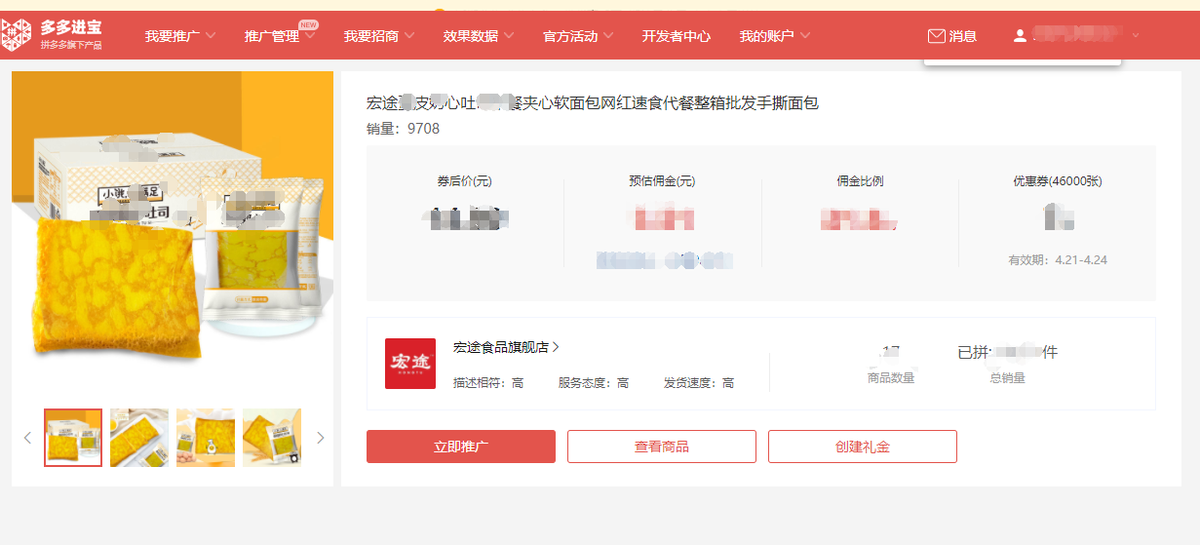Open the 消息 envelope icon
This screenshot has height=545, width=1200.
936,36
